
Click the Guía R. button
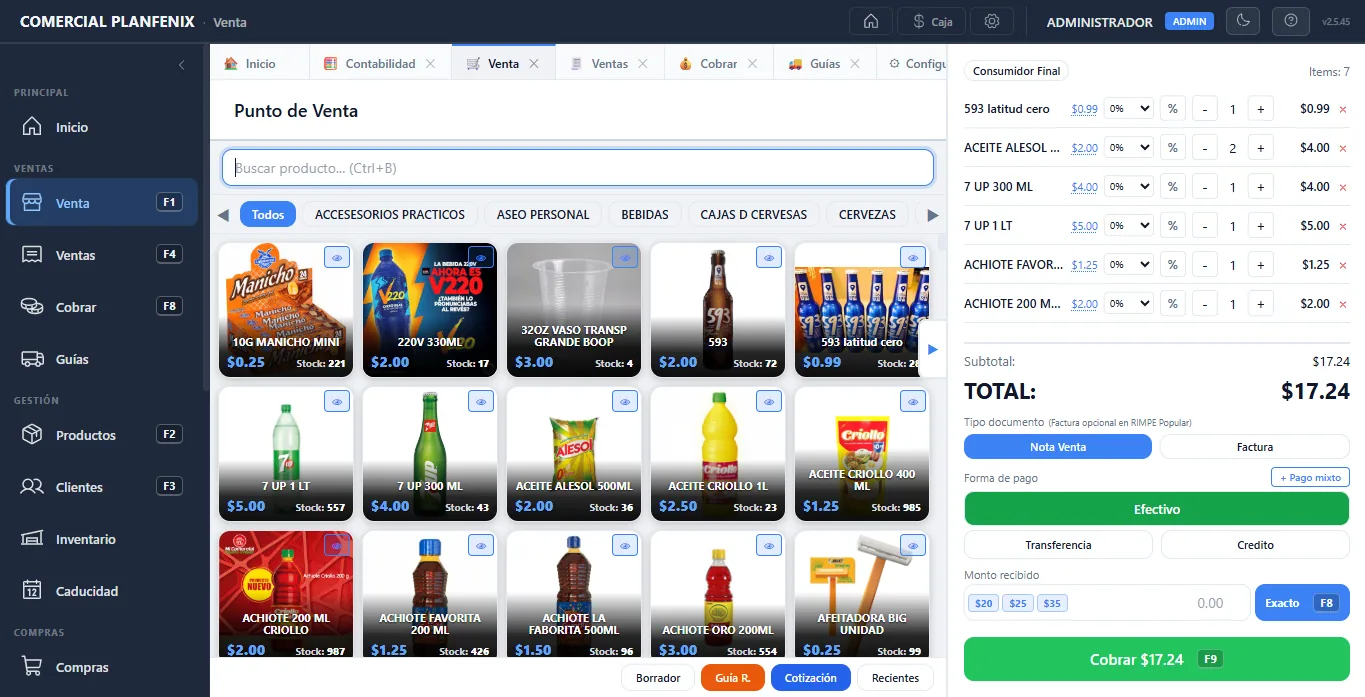click(733, 678)
